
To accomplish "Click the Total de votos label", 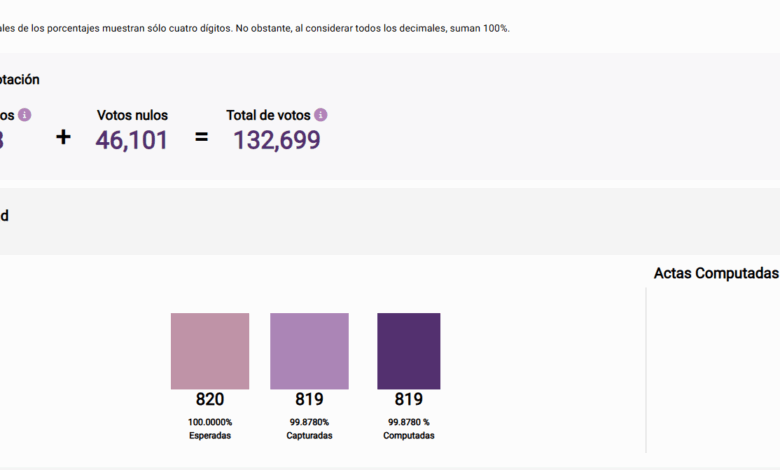I will coord(269,115).
